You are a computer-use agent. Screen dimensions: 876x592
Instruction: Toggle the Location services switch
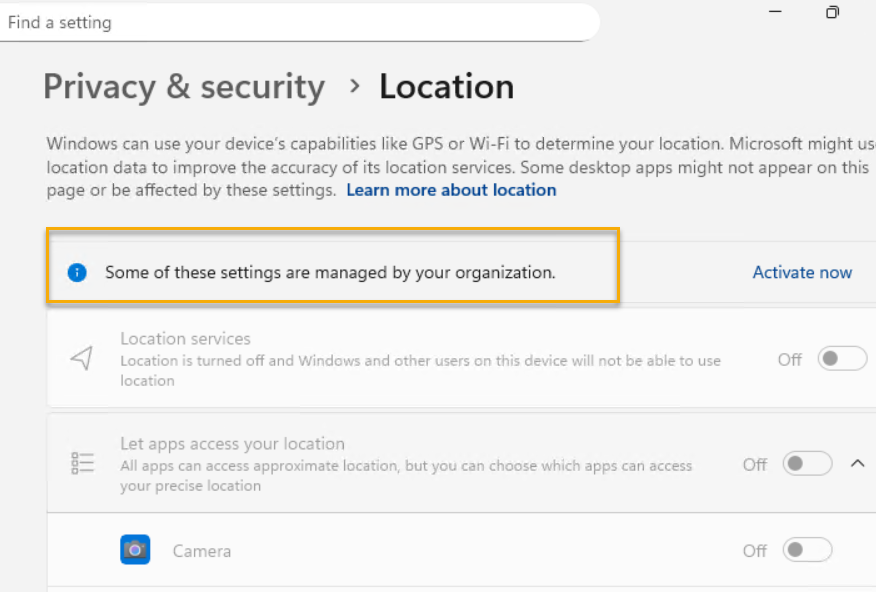[x=841, y=359]
